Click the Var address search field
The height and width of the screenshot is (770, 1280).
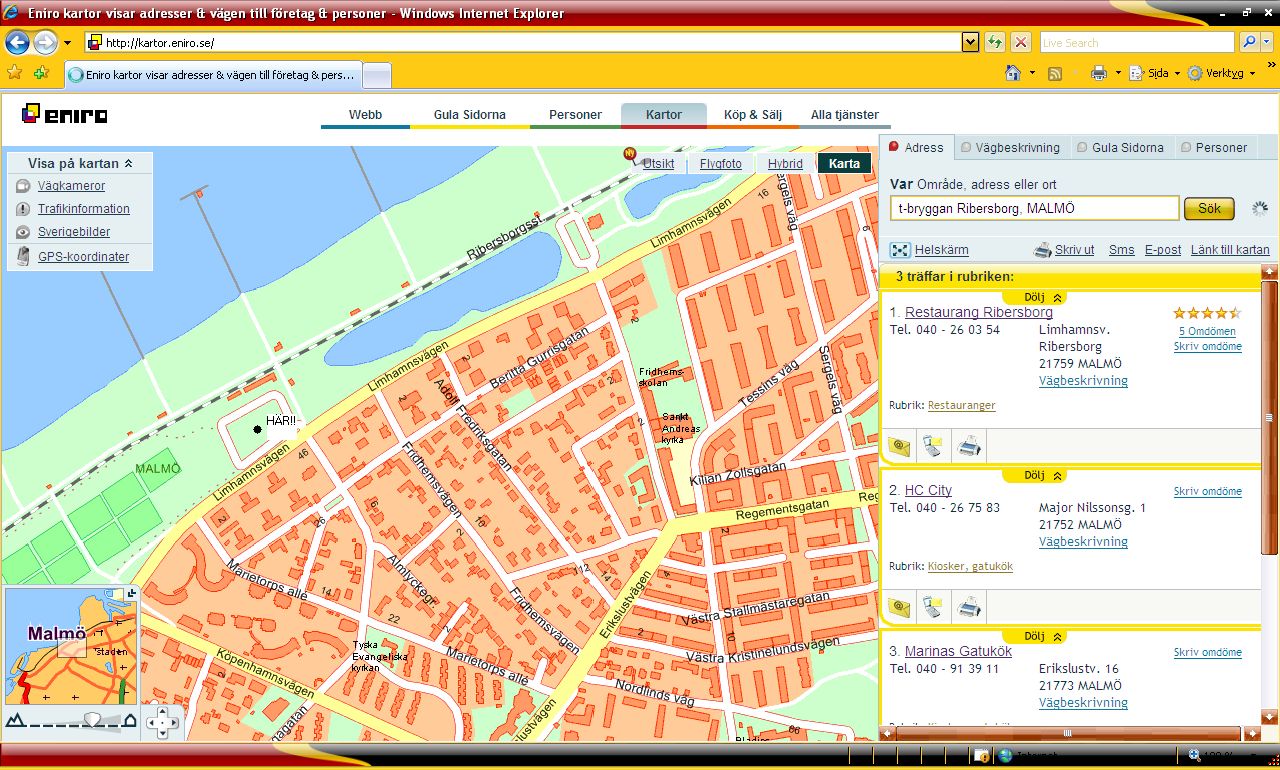click(1034, 208)
